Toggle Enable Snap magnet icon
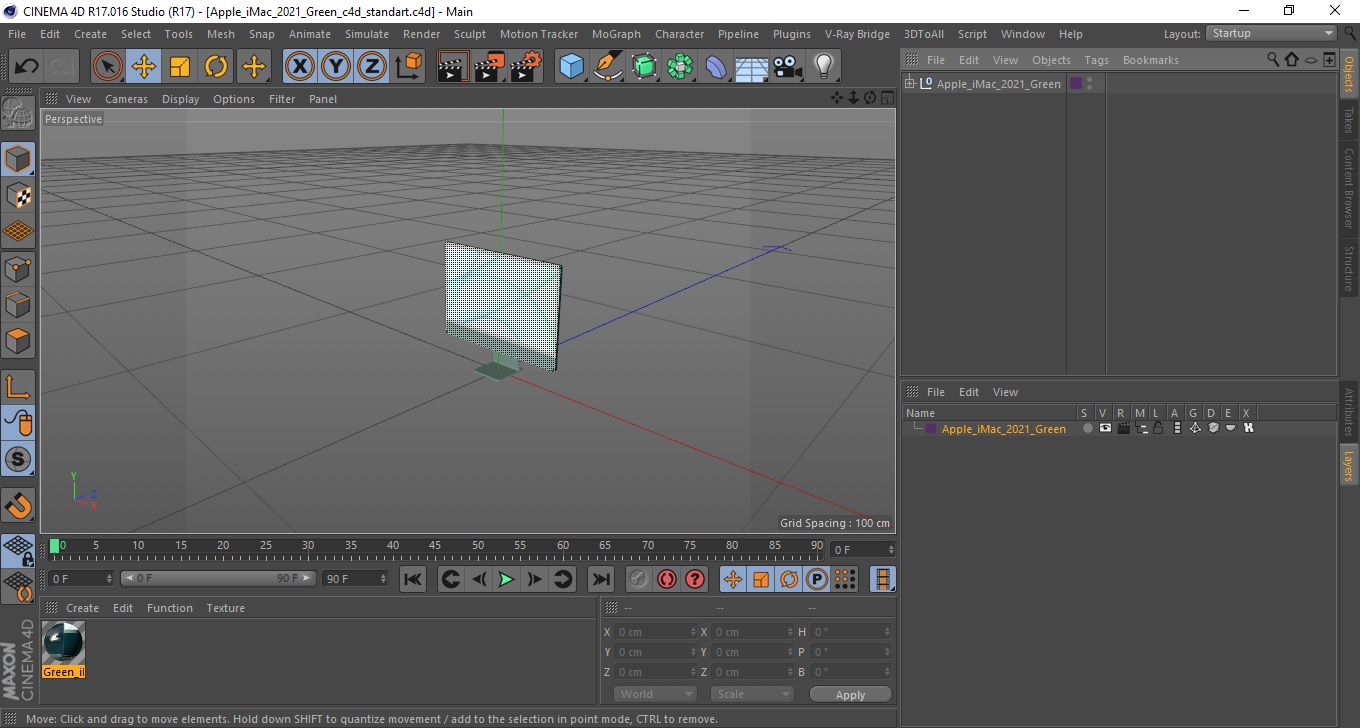The image size is (1360, 728). tap(18, 505)
